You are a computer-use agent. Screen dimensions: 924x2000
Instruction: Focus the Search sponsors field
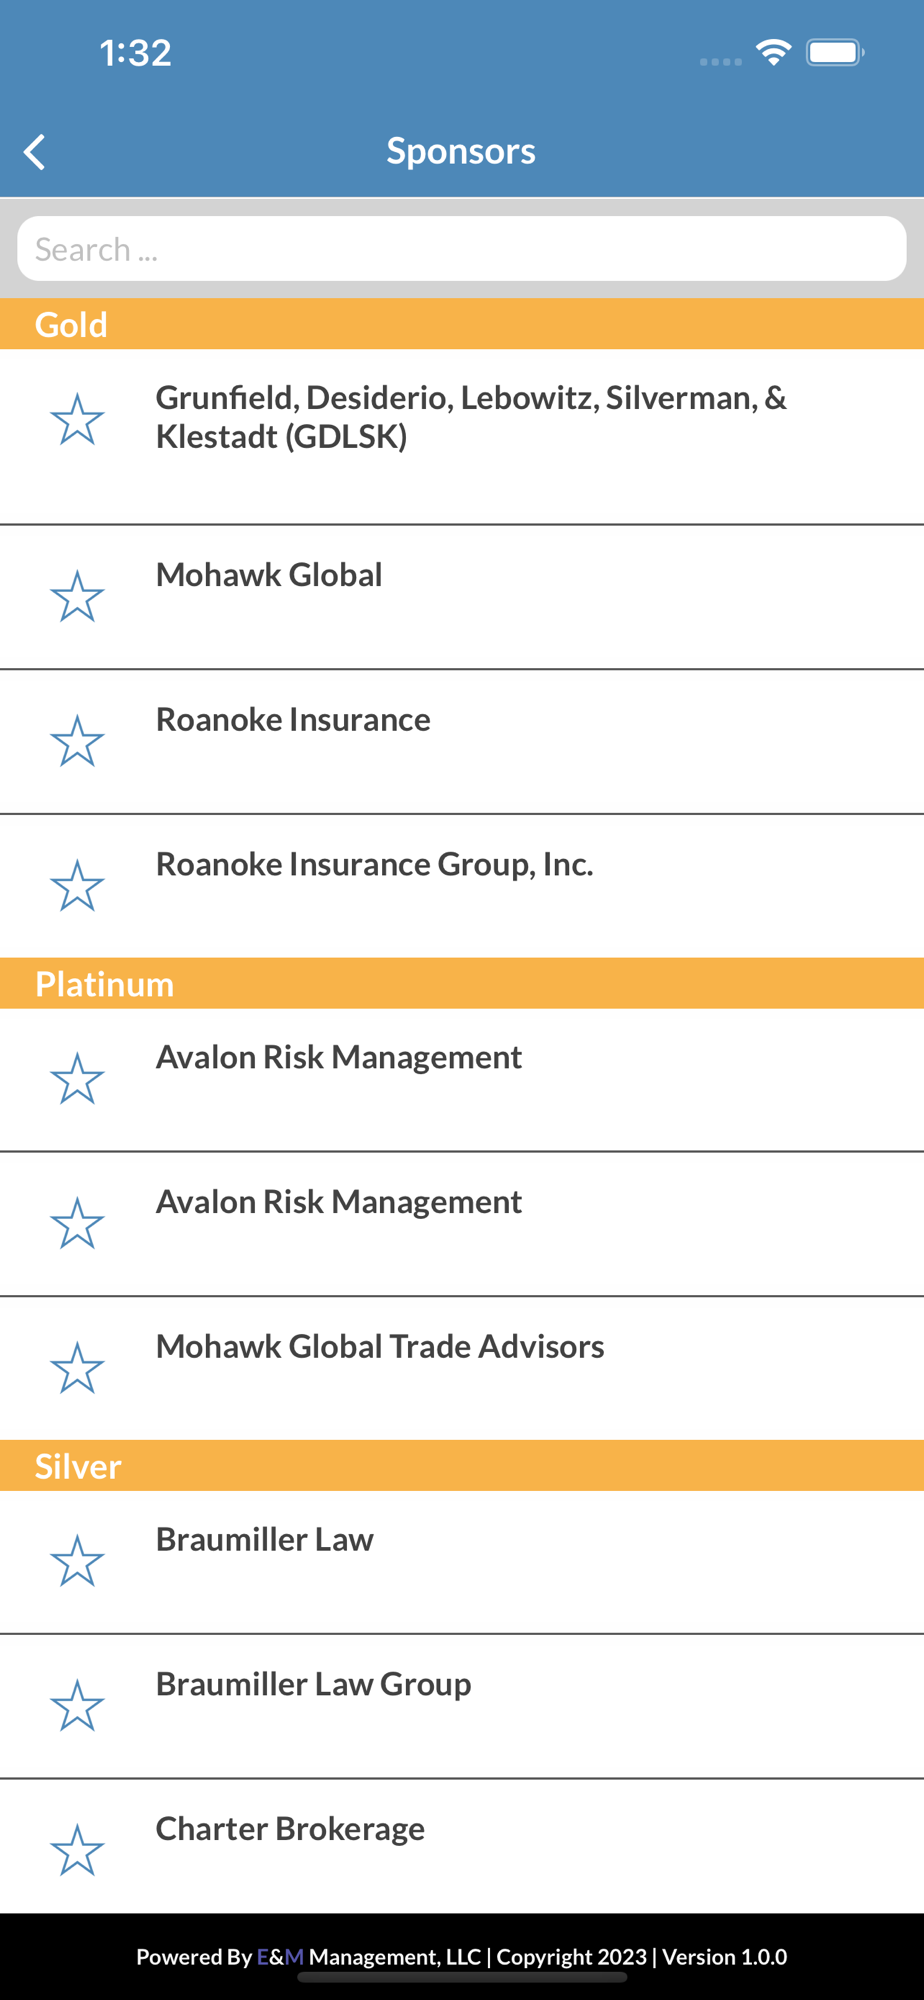pyautogui.click(x=462, y=249)
